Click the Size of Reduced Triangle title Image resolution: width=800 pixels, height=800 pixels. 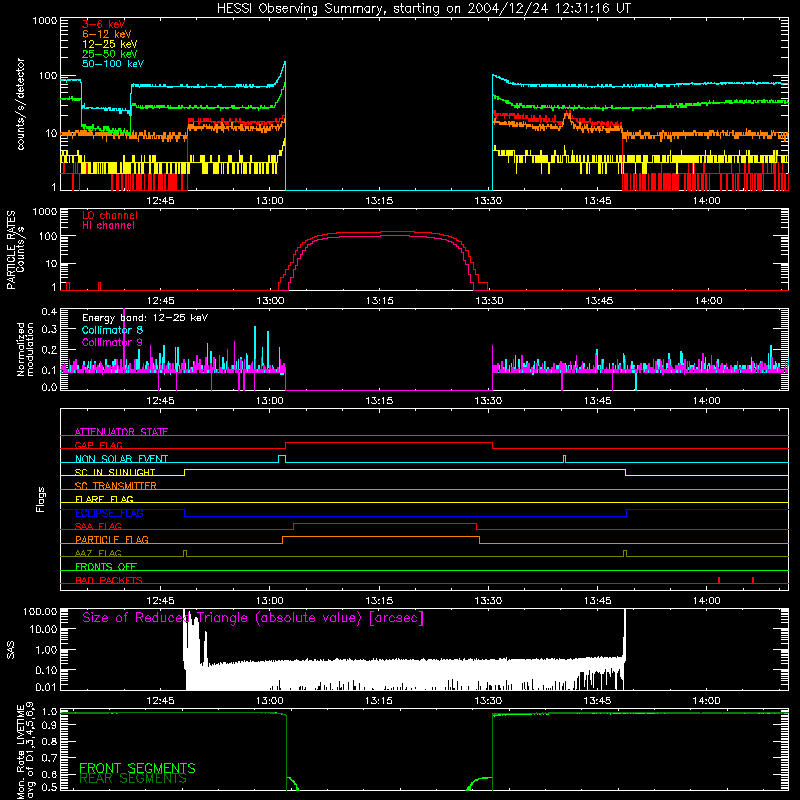(x=253, y=618)
